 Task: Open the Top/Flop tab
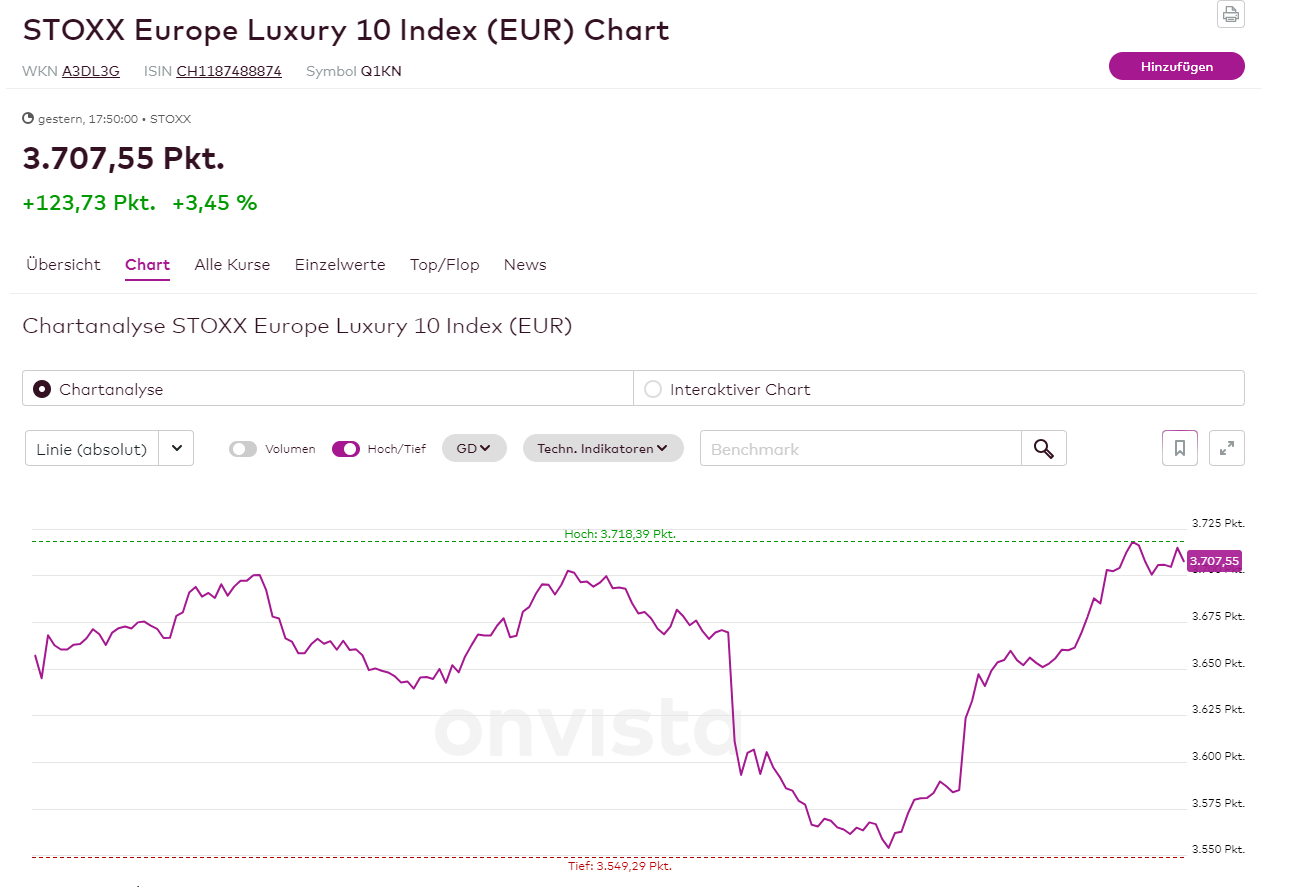444,265
